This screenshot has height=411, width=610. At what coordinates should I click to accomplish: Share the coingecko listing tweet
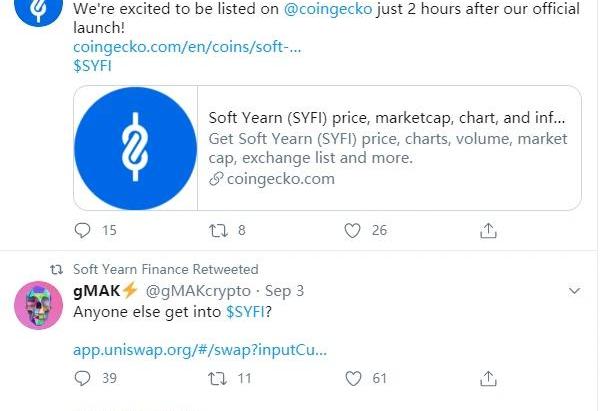[488, 230]
